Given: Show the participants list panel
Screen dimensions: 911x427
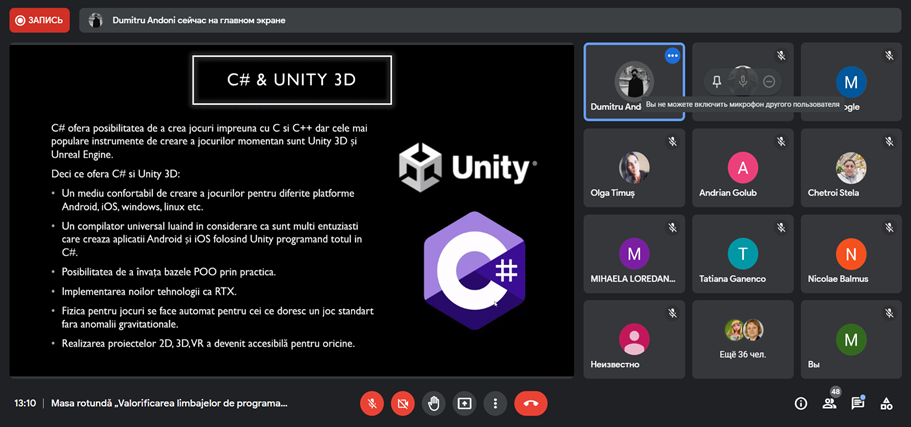Looking at the screenshot, I should point(829,403).
